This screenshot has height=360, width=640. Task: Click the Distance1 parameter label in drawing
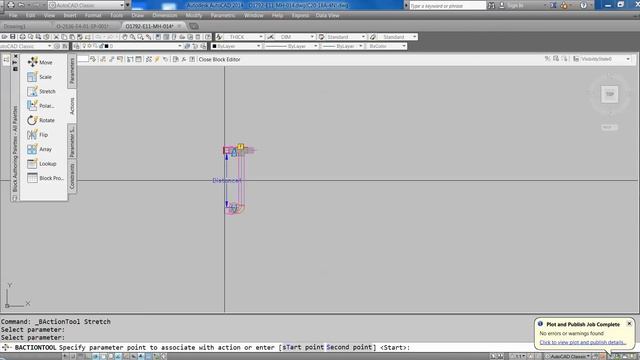click(x=227, y=180)
